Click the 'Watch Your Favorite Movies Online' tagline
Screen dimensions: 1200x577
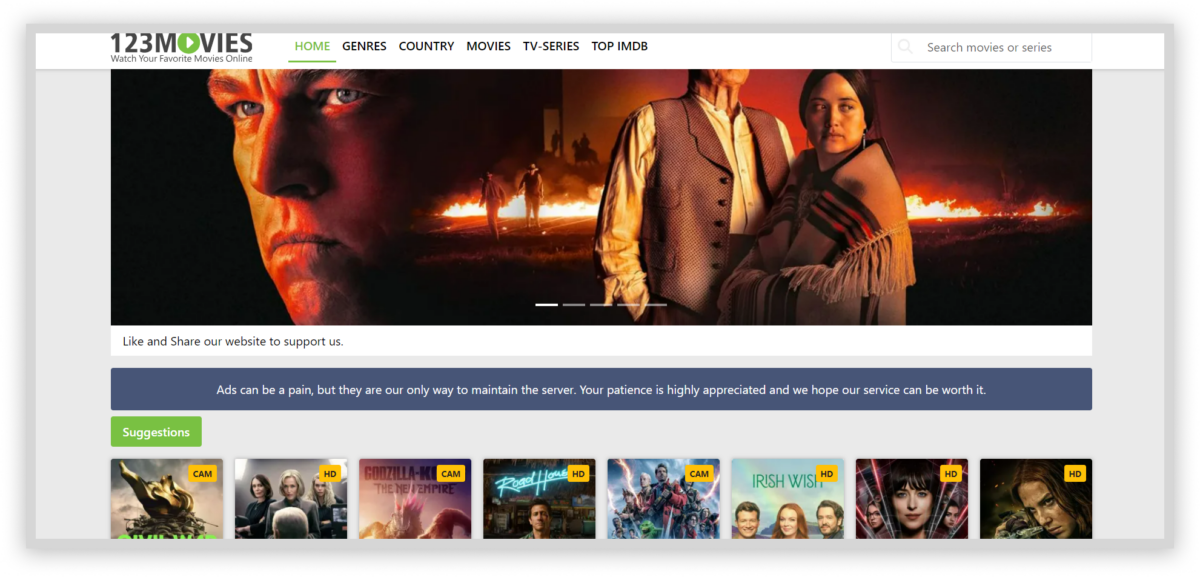point(181,59)
